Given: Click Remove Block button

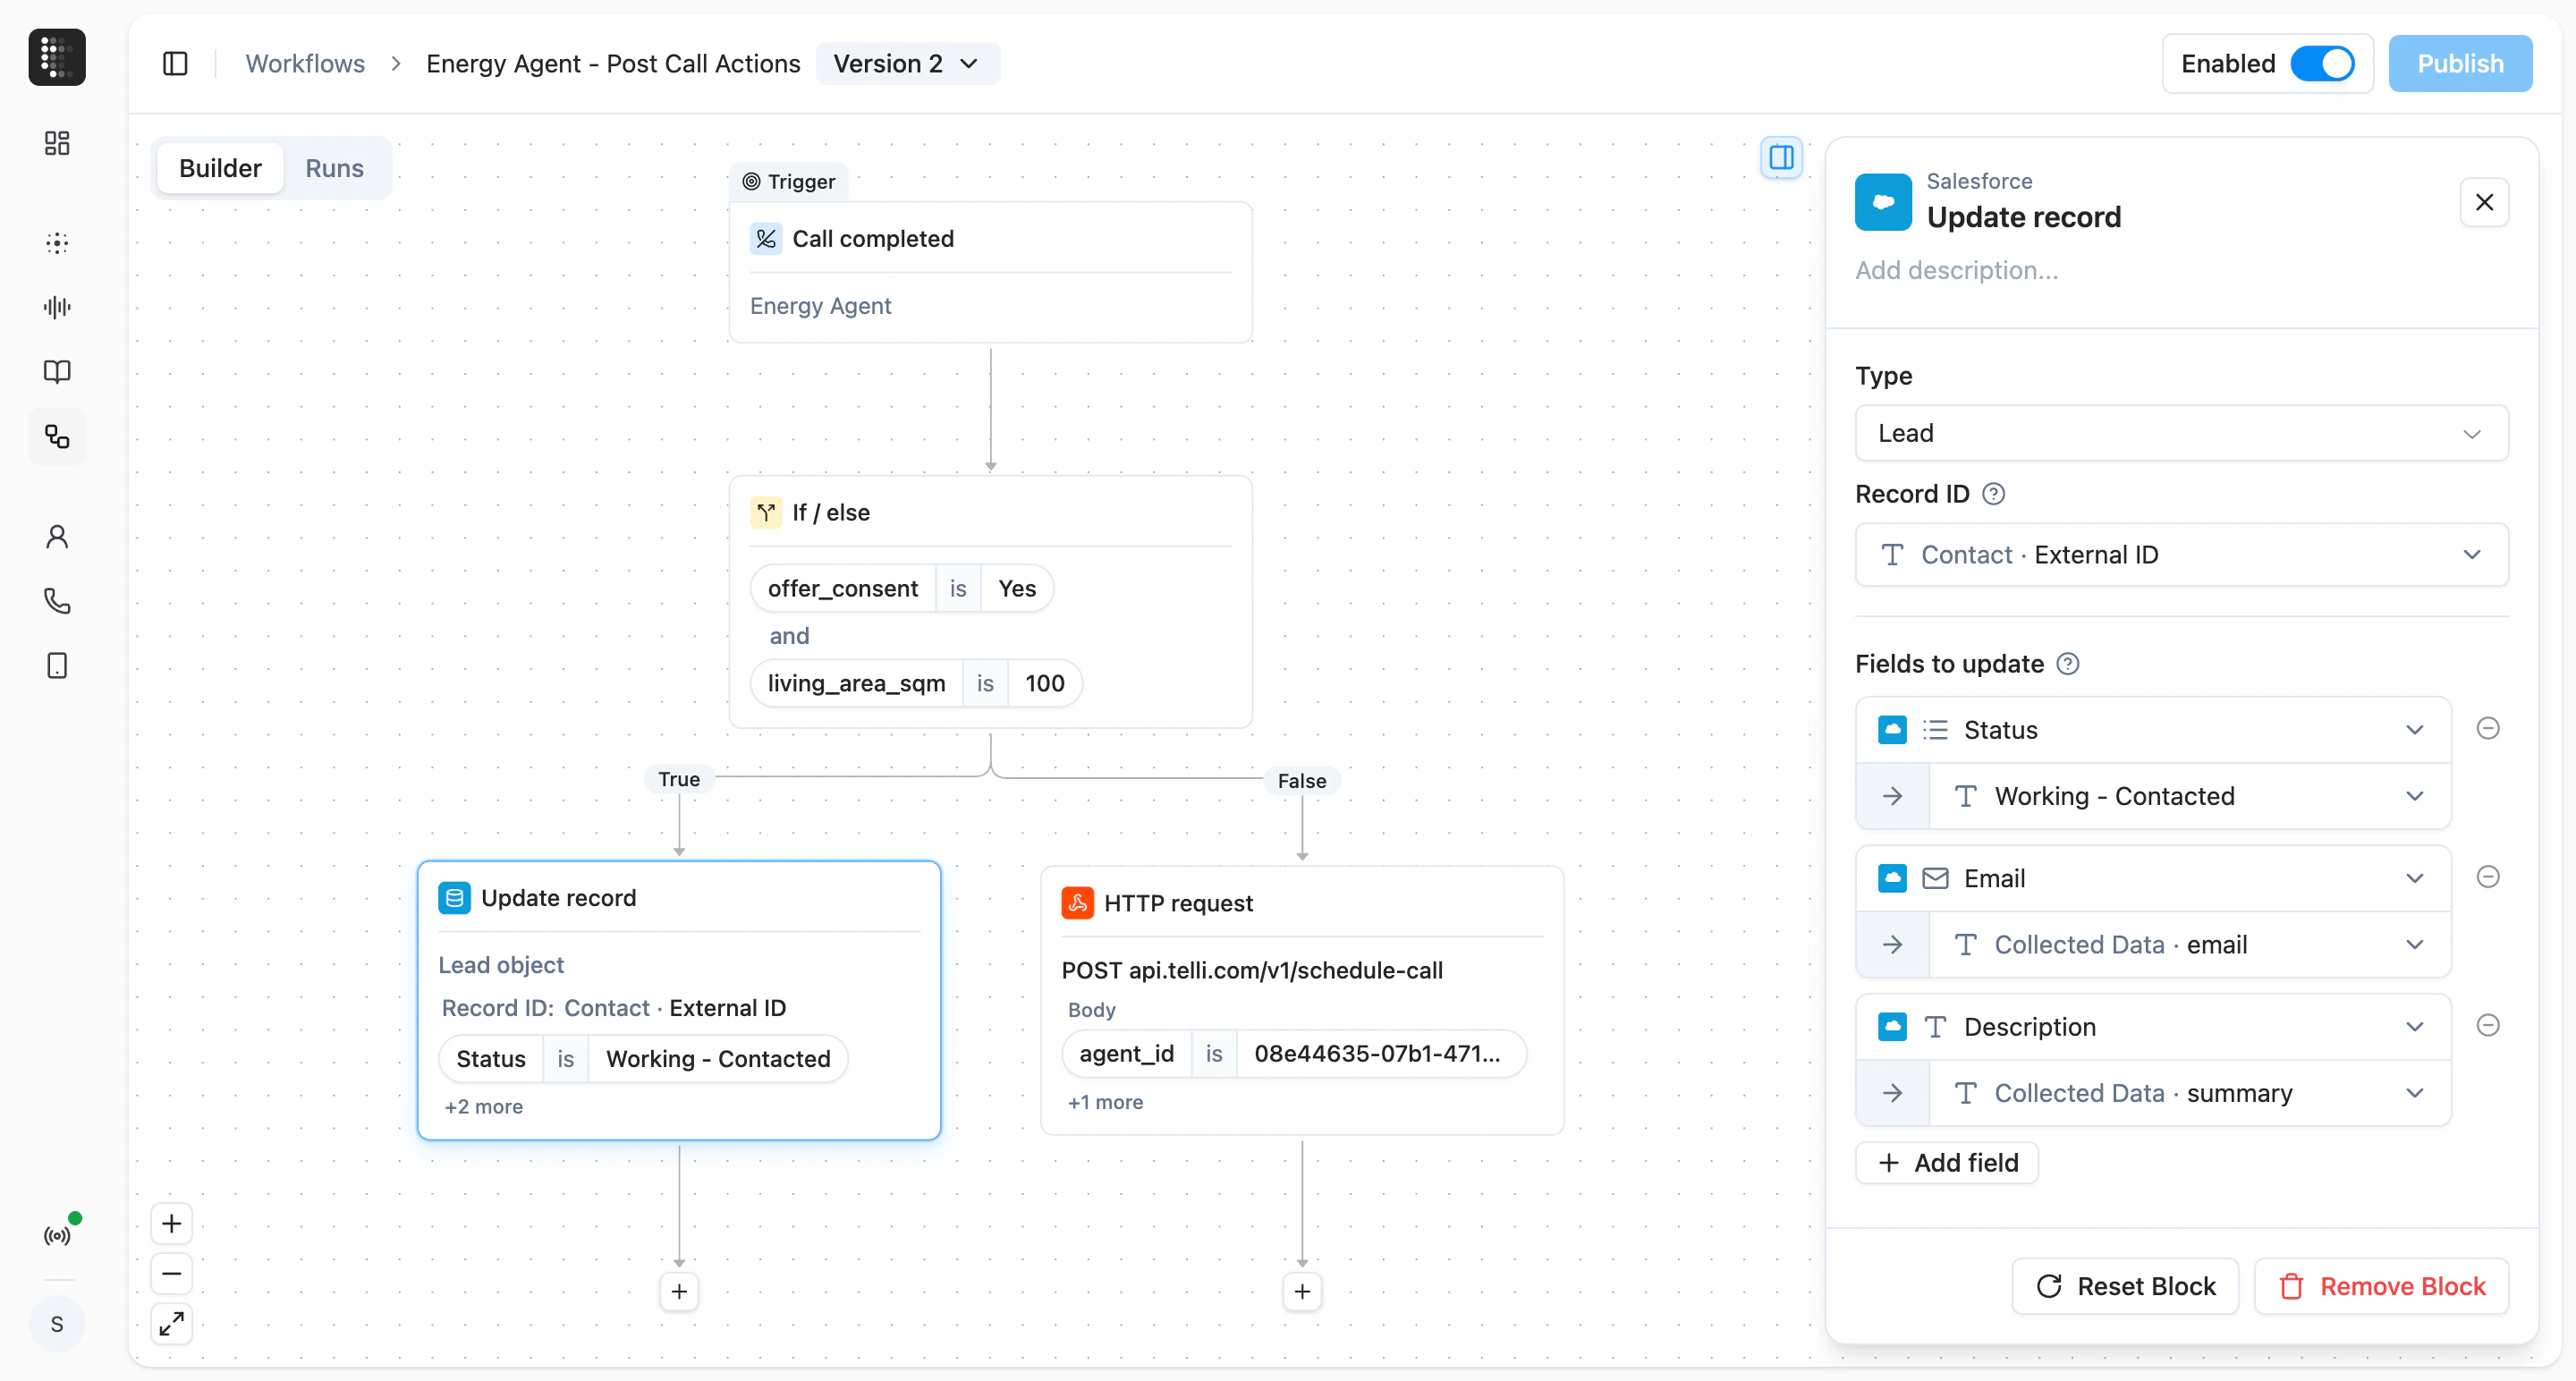Looking at the screenshot, I should coord(2381,1287).
